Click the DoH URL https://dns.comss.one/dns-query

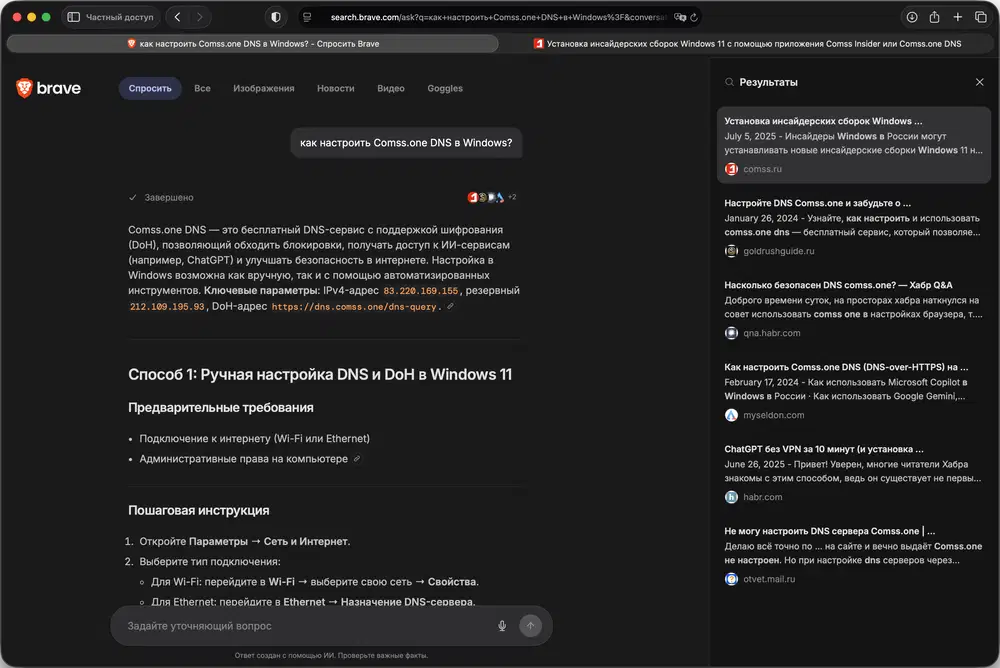click(354, 307)
